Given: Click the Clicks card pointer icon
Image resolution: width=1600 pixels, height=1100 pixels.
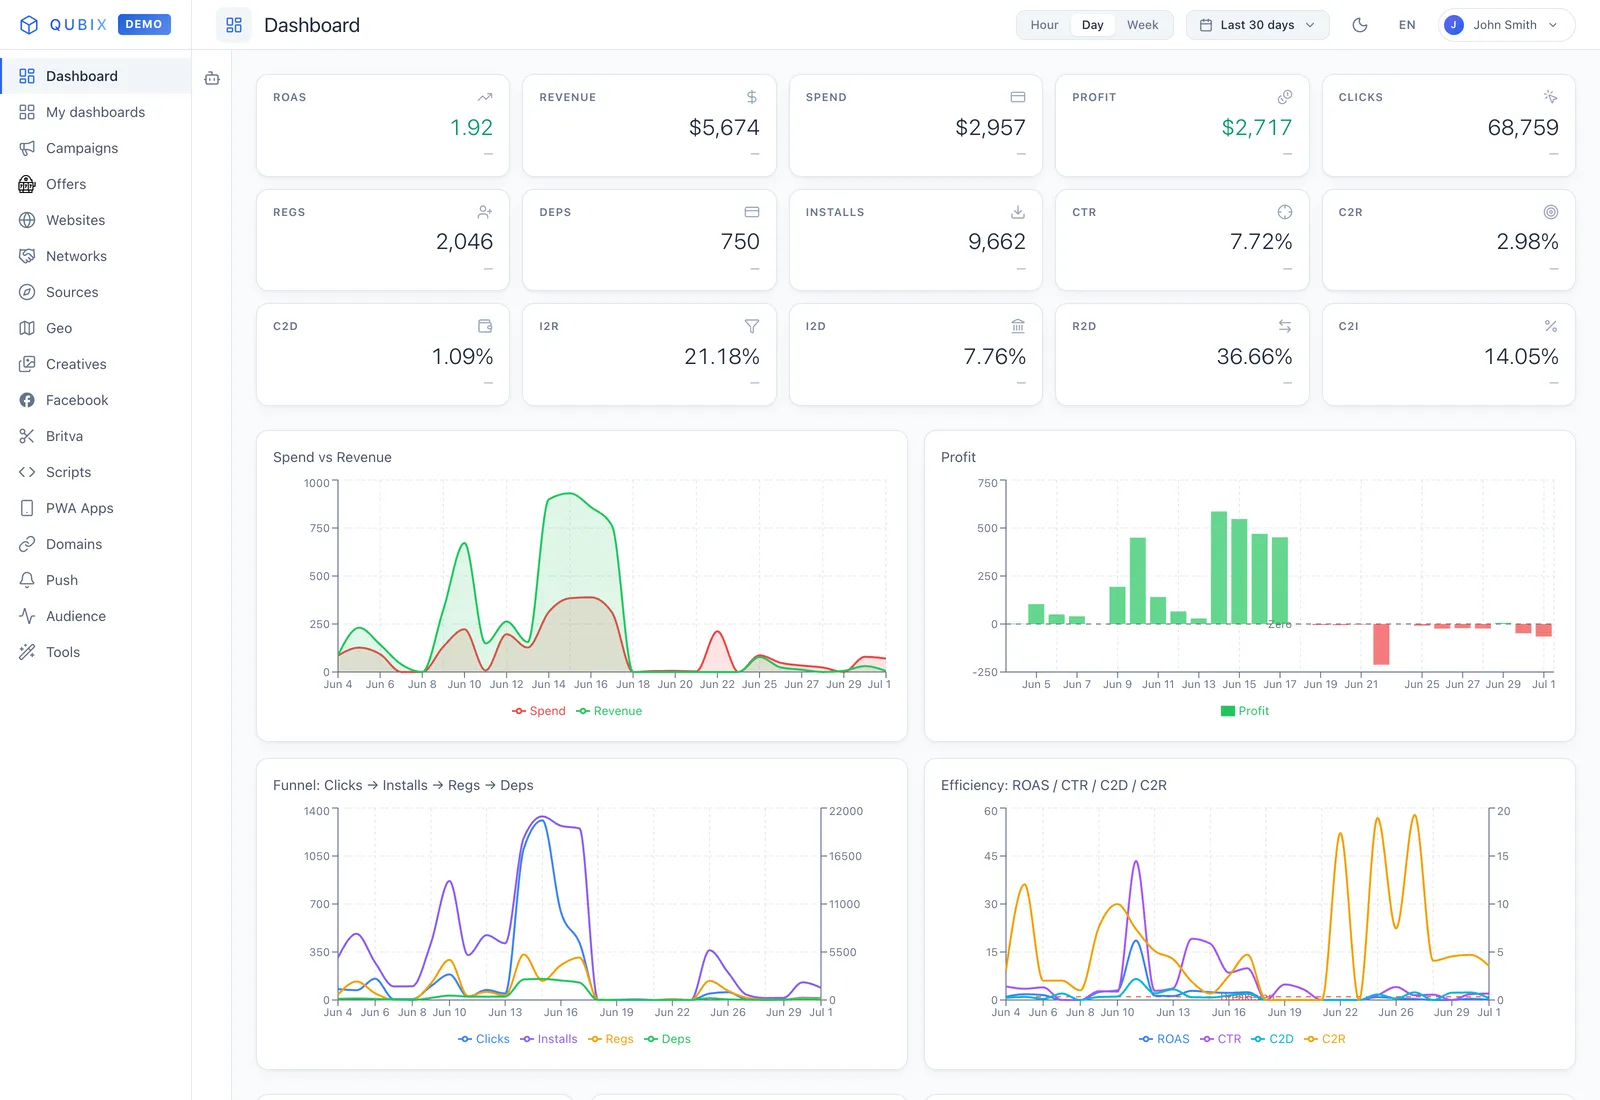Looking at the screenshot, I should point(1551,97).
